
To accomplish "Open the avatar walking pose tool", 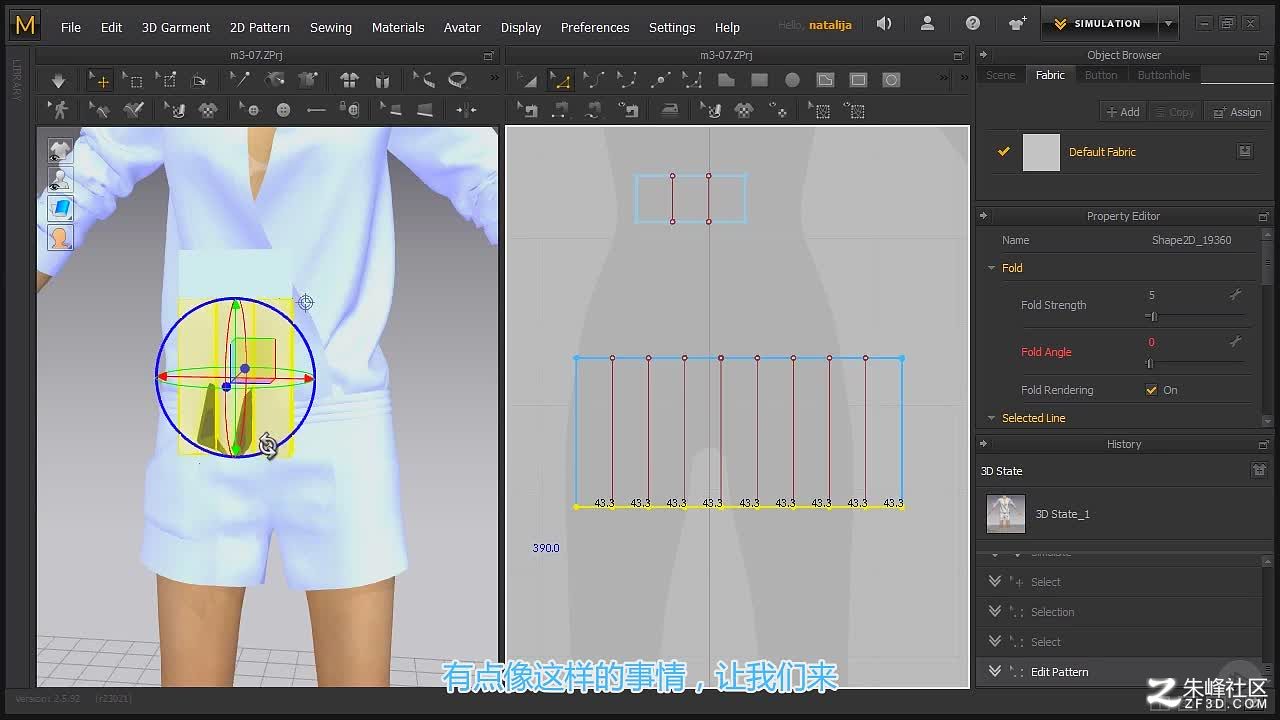I will [x=60, y=110].
